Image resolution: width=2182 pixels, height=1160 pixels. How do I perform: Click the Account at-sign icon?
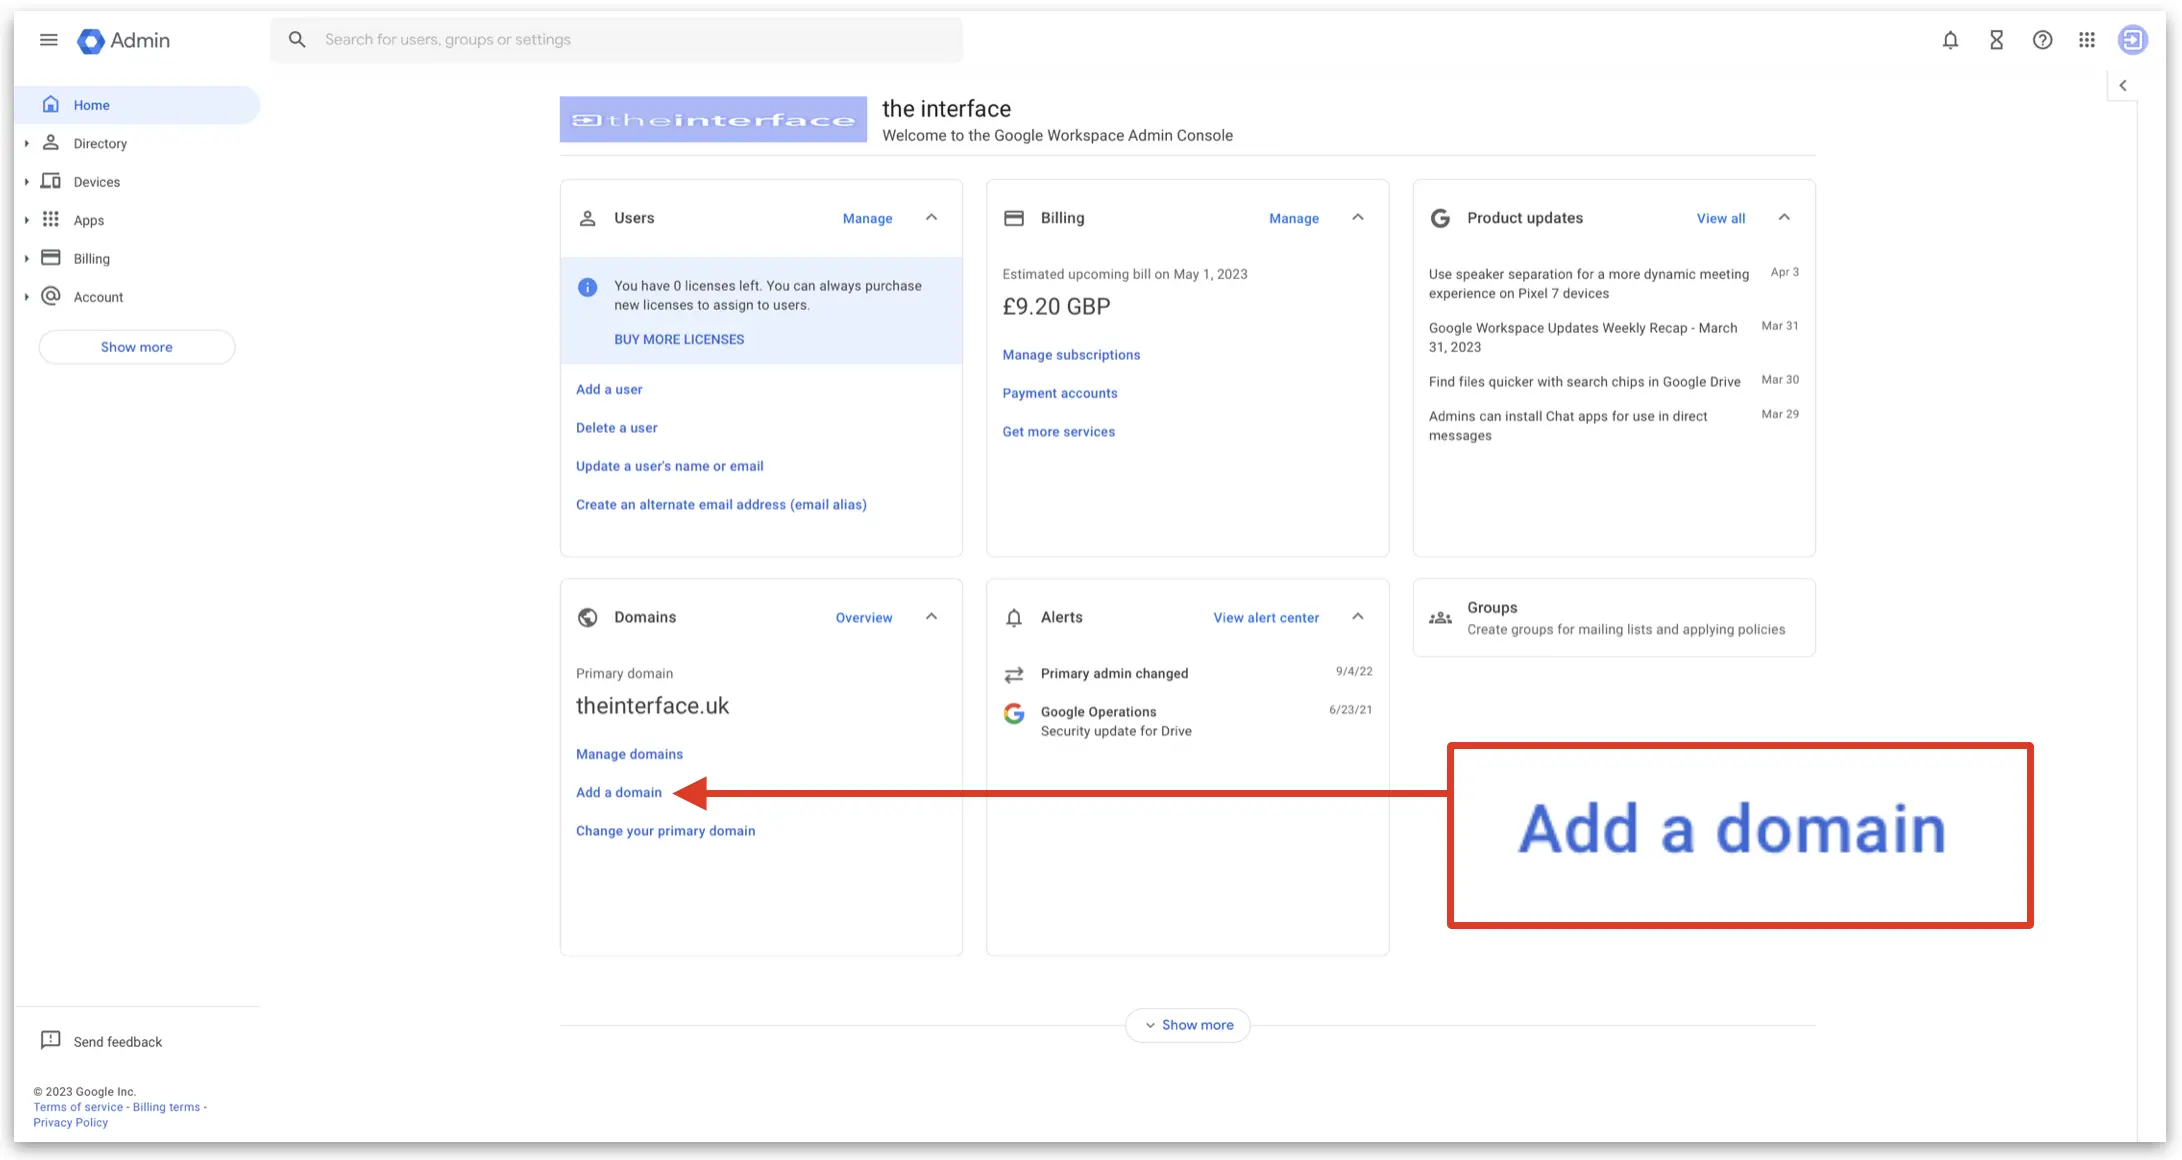51,296
